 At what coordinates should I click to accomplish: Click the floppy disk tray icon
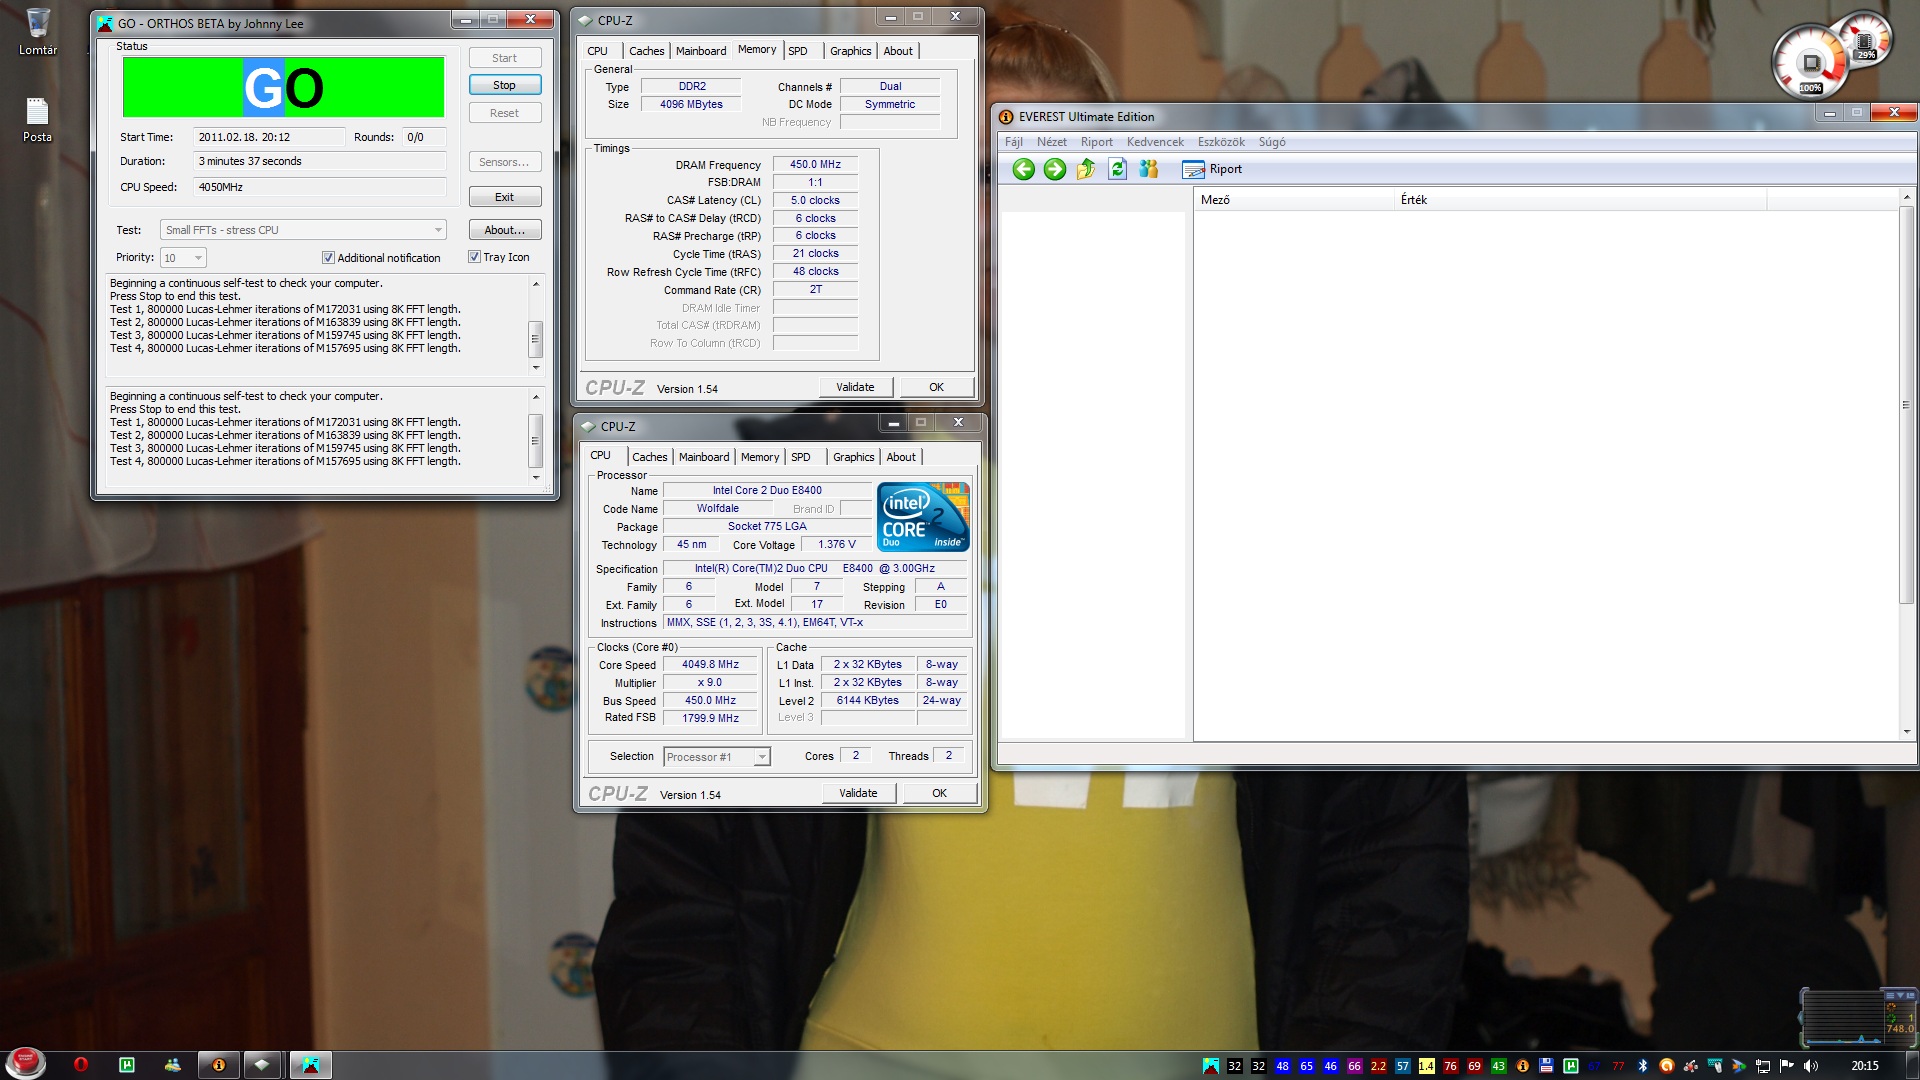(1546, 1066)
